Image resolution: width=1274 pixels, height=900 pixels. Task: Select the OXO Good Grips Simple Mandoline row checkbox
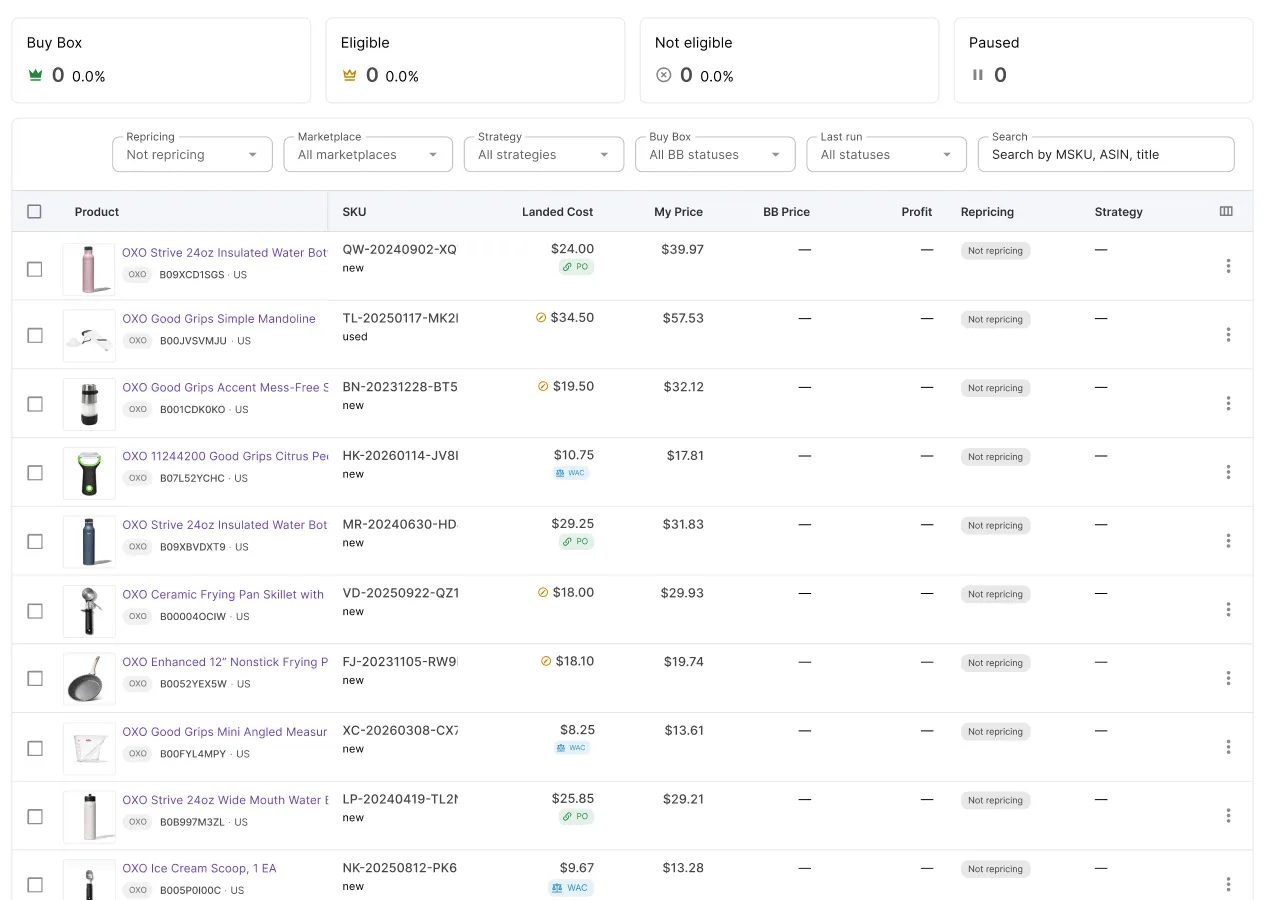(x=34, y=335)
